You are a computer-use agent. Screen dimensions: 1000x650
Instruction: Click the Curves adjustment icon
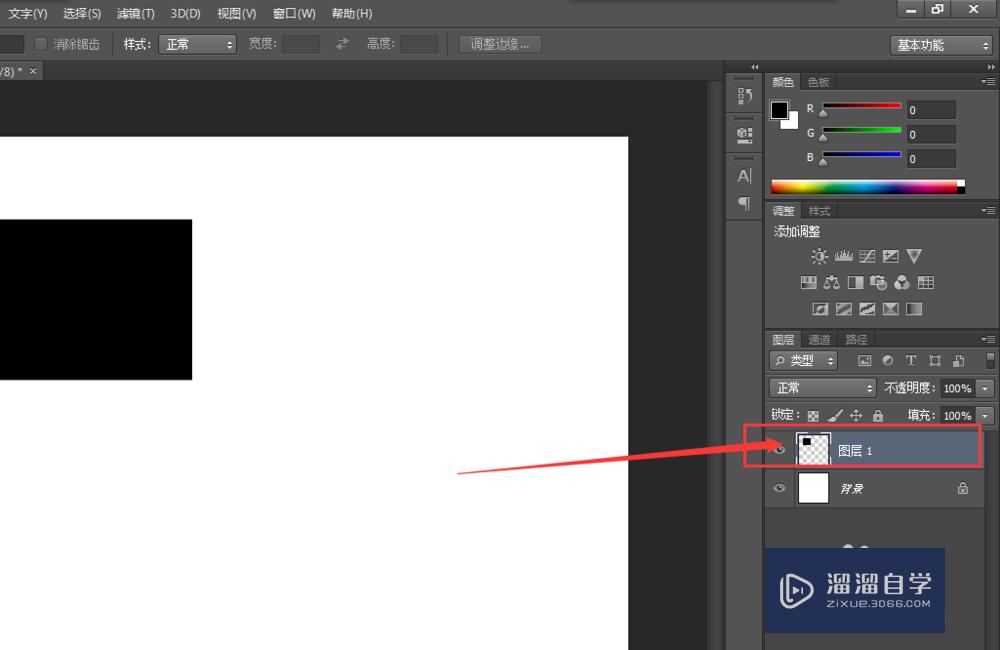[x=867, y=257]
